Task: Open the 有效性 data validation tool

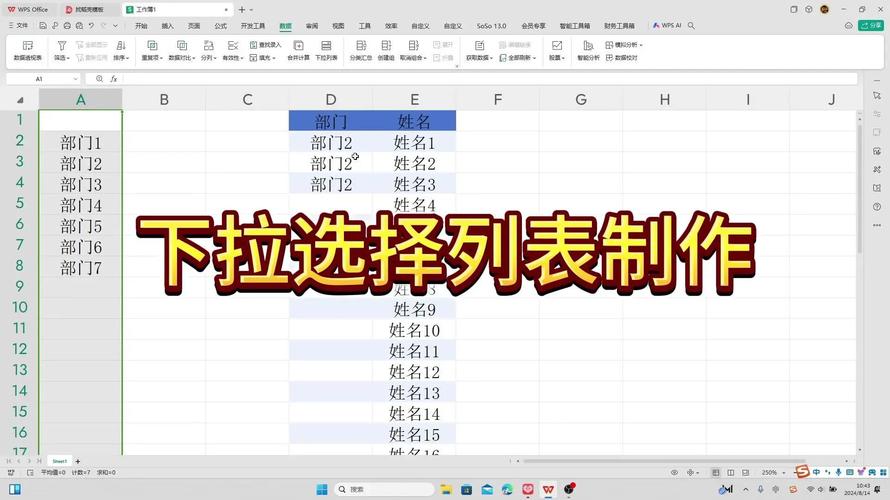Action: pos(232,51)
